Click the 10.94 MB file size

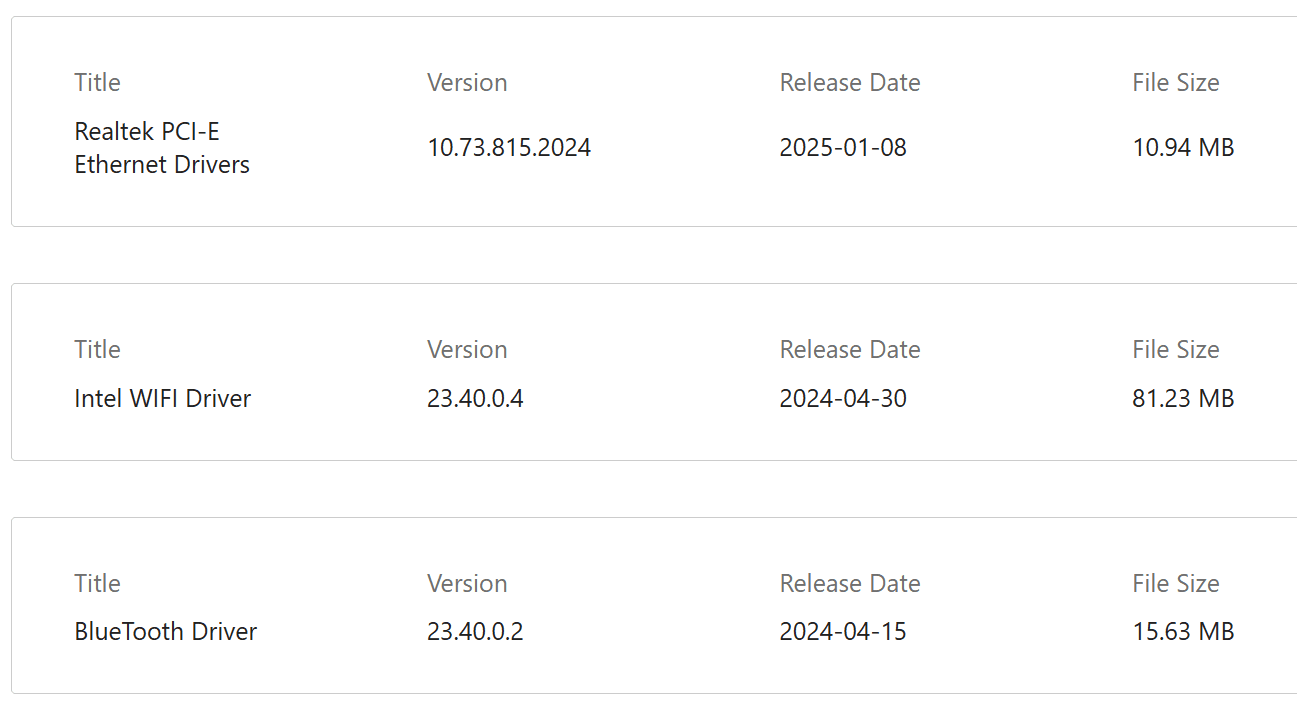pyautogui.click(x=1183, y=148)
